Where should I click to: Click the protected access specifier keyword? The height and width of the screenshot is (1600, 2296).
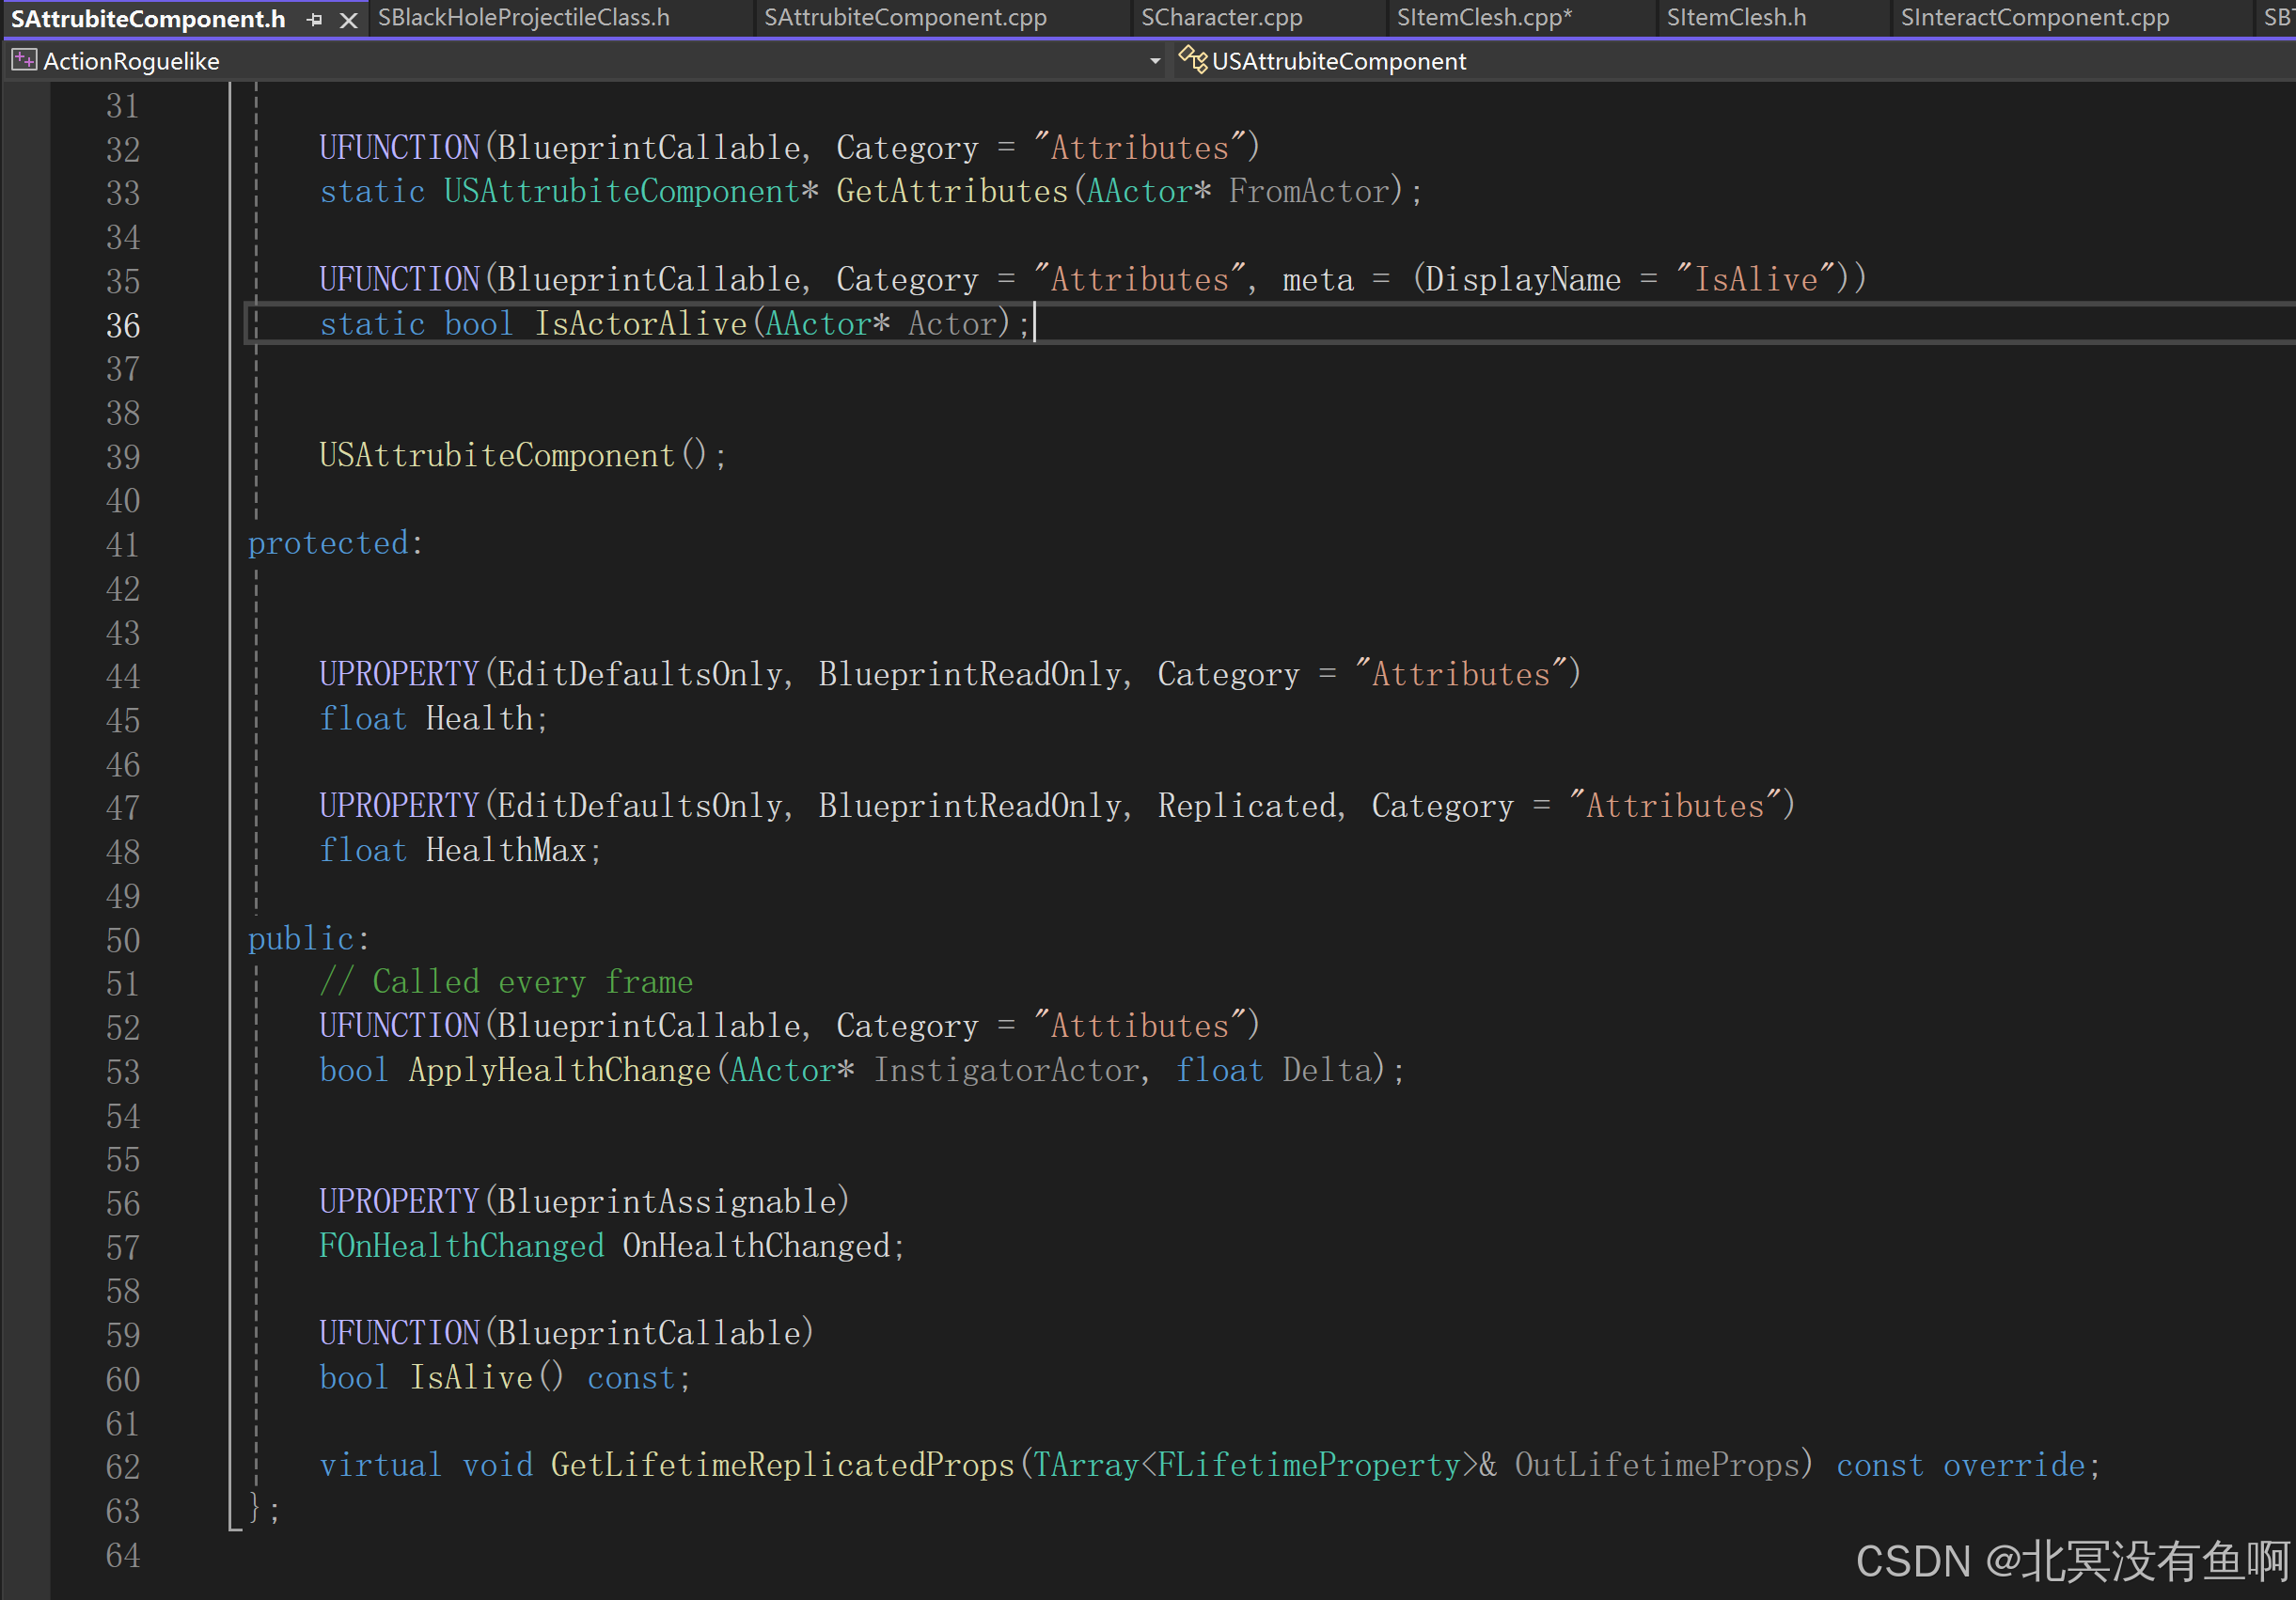(x=328, y=543)
